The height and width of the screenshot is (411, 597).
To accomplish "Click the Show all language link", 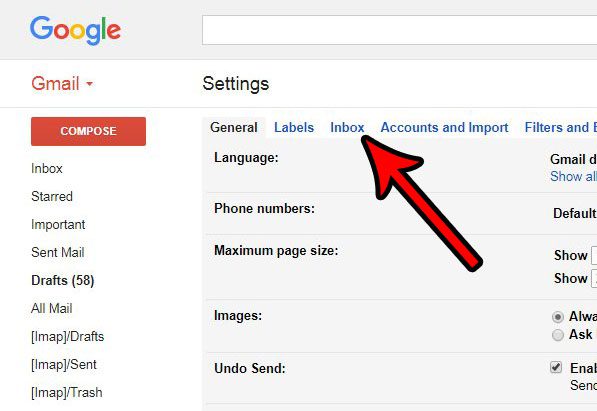I will click(x=573, y=176).
